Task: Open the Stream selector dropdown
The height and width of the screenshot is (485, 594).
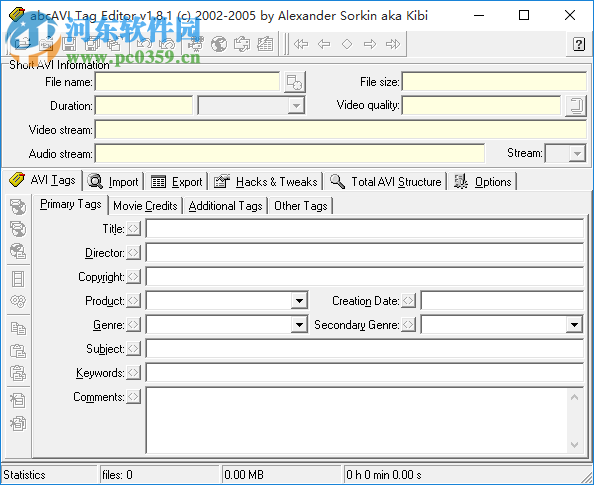Action: click(577, 153)
